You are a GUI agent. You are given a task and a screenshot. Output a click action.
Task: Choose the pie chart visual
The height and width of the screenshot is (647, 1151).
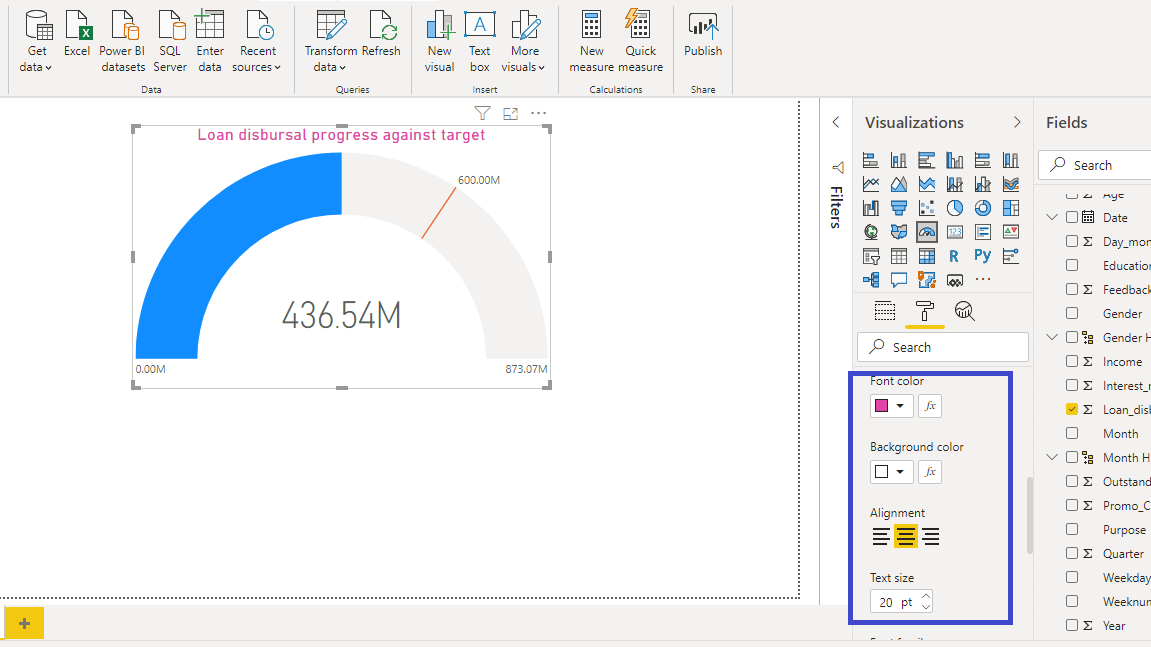[x=954, y=209]
